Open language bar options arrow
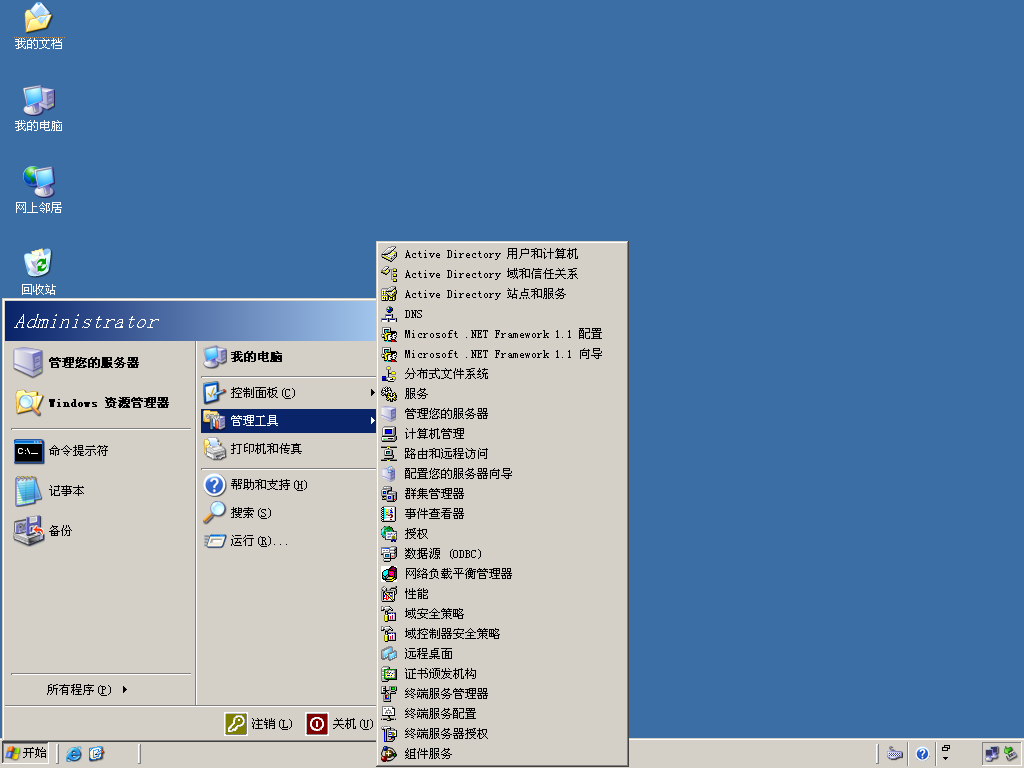Screen dimensions: 1024x768 coord(946,759)
